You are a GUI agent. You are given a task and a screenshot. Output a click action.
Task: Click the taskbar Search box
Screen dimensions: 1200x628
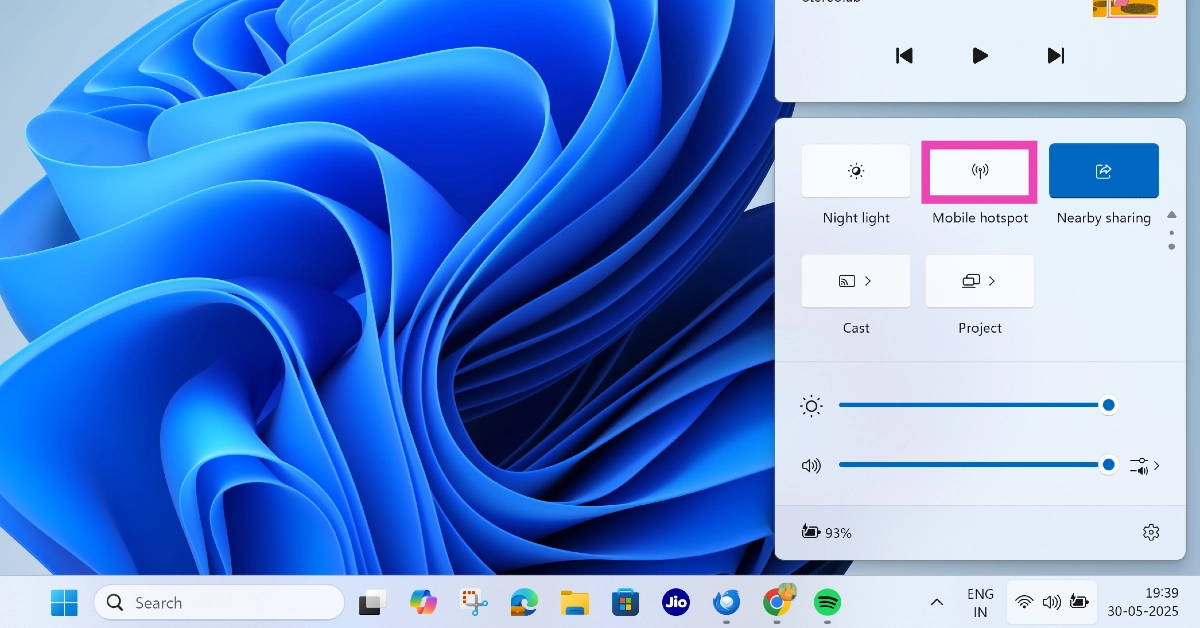[220, 602]
